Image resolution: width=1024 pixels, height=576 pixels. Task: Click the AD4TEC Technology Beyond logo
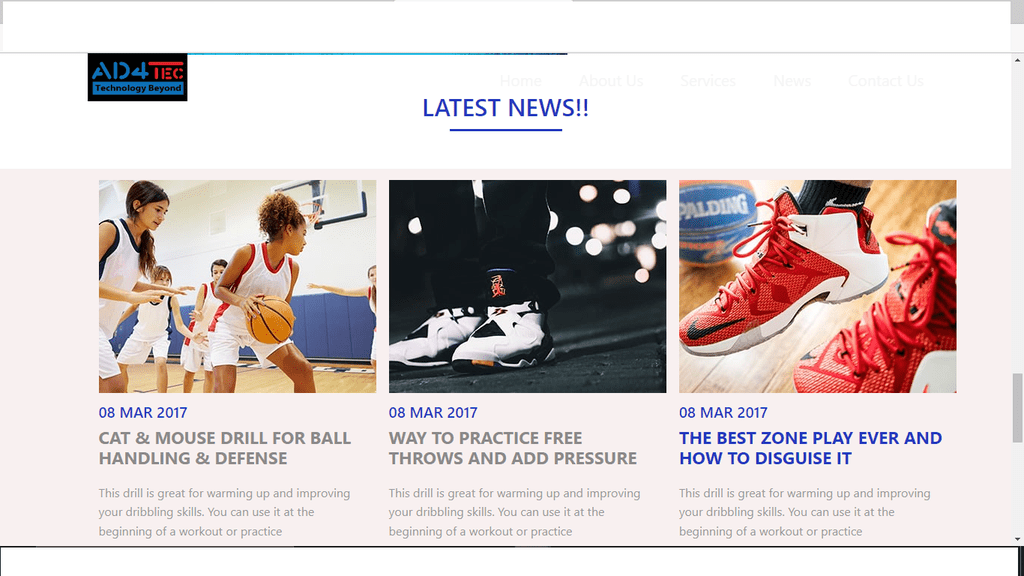pos(137,77)
